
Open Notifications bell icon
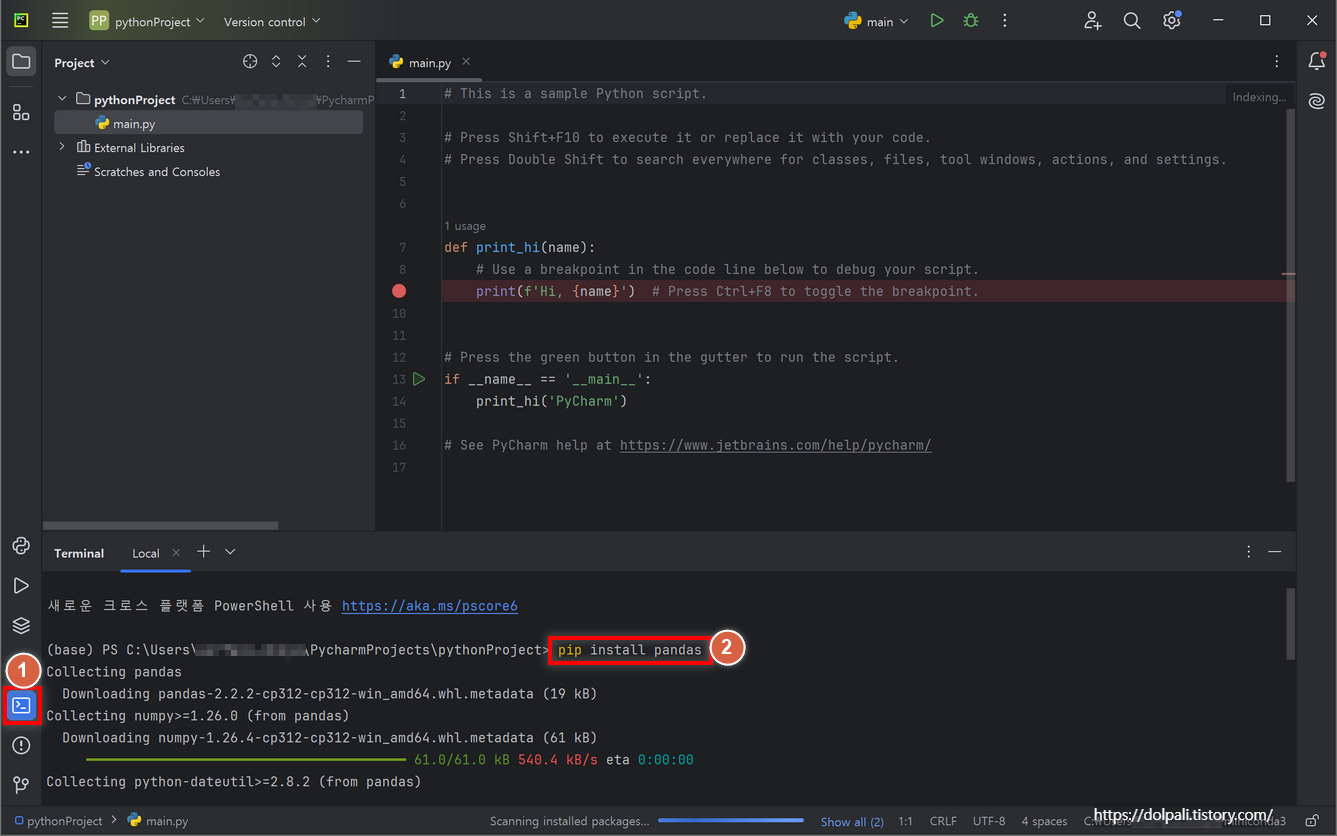coord(1317,61)
